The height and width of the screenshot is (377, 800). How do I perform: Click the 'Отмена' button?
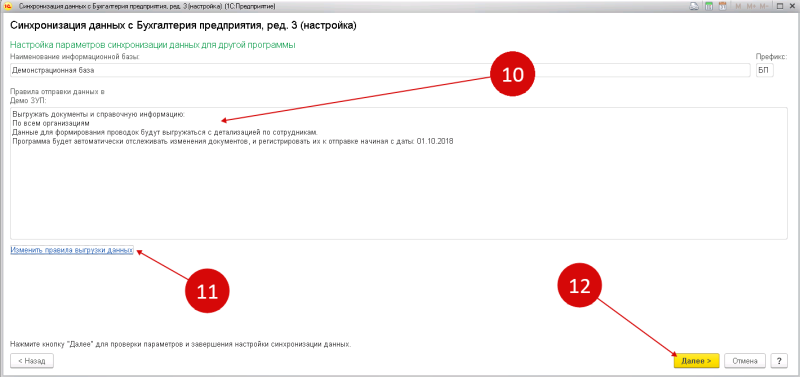tap(745, 361)
